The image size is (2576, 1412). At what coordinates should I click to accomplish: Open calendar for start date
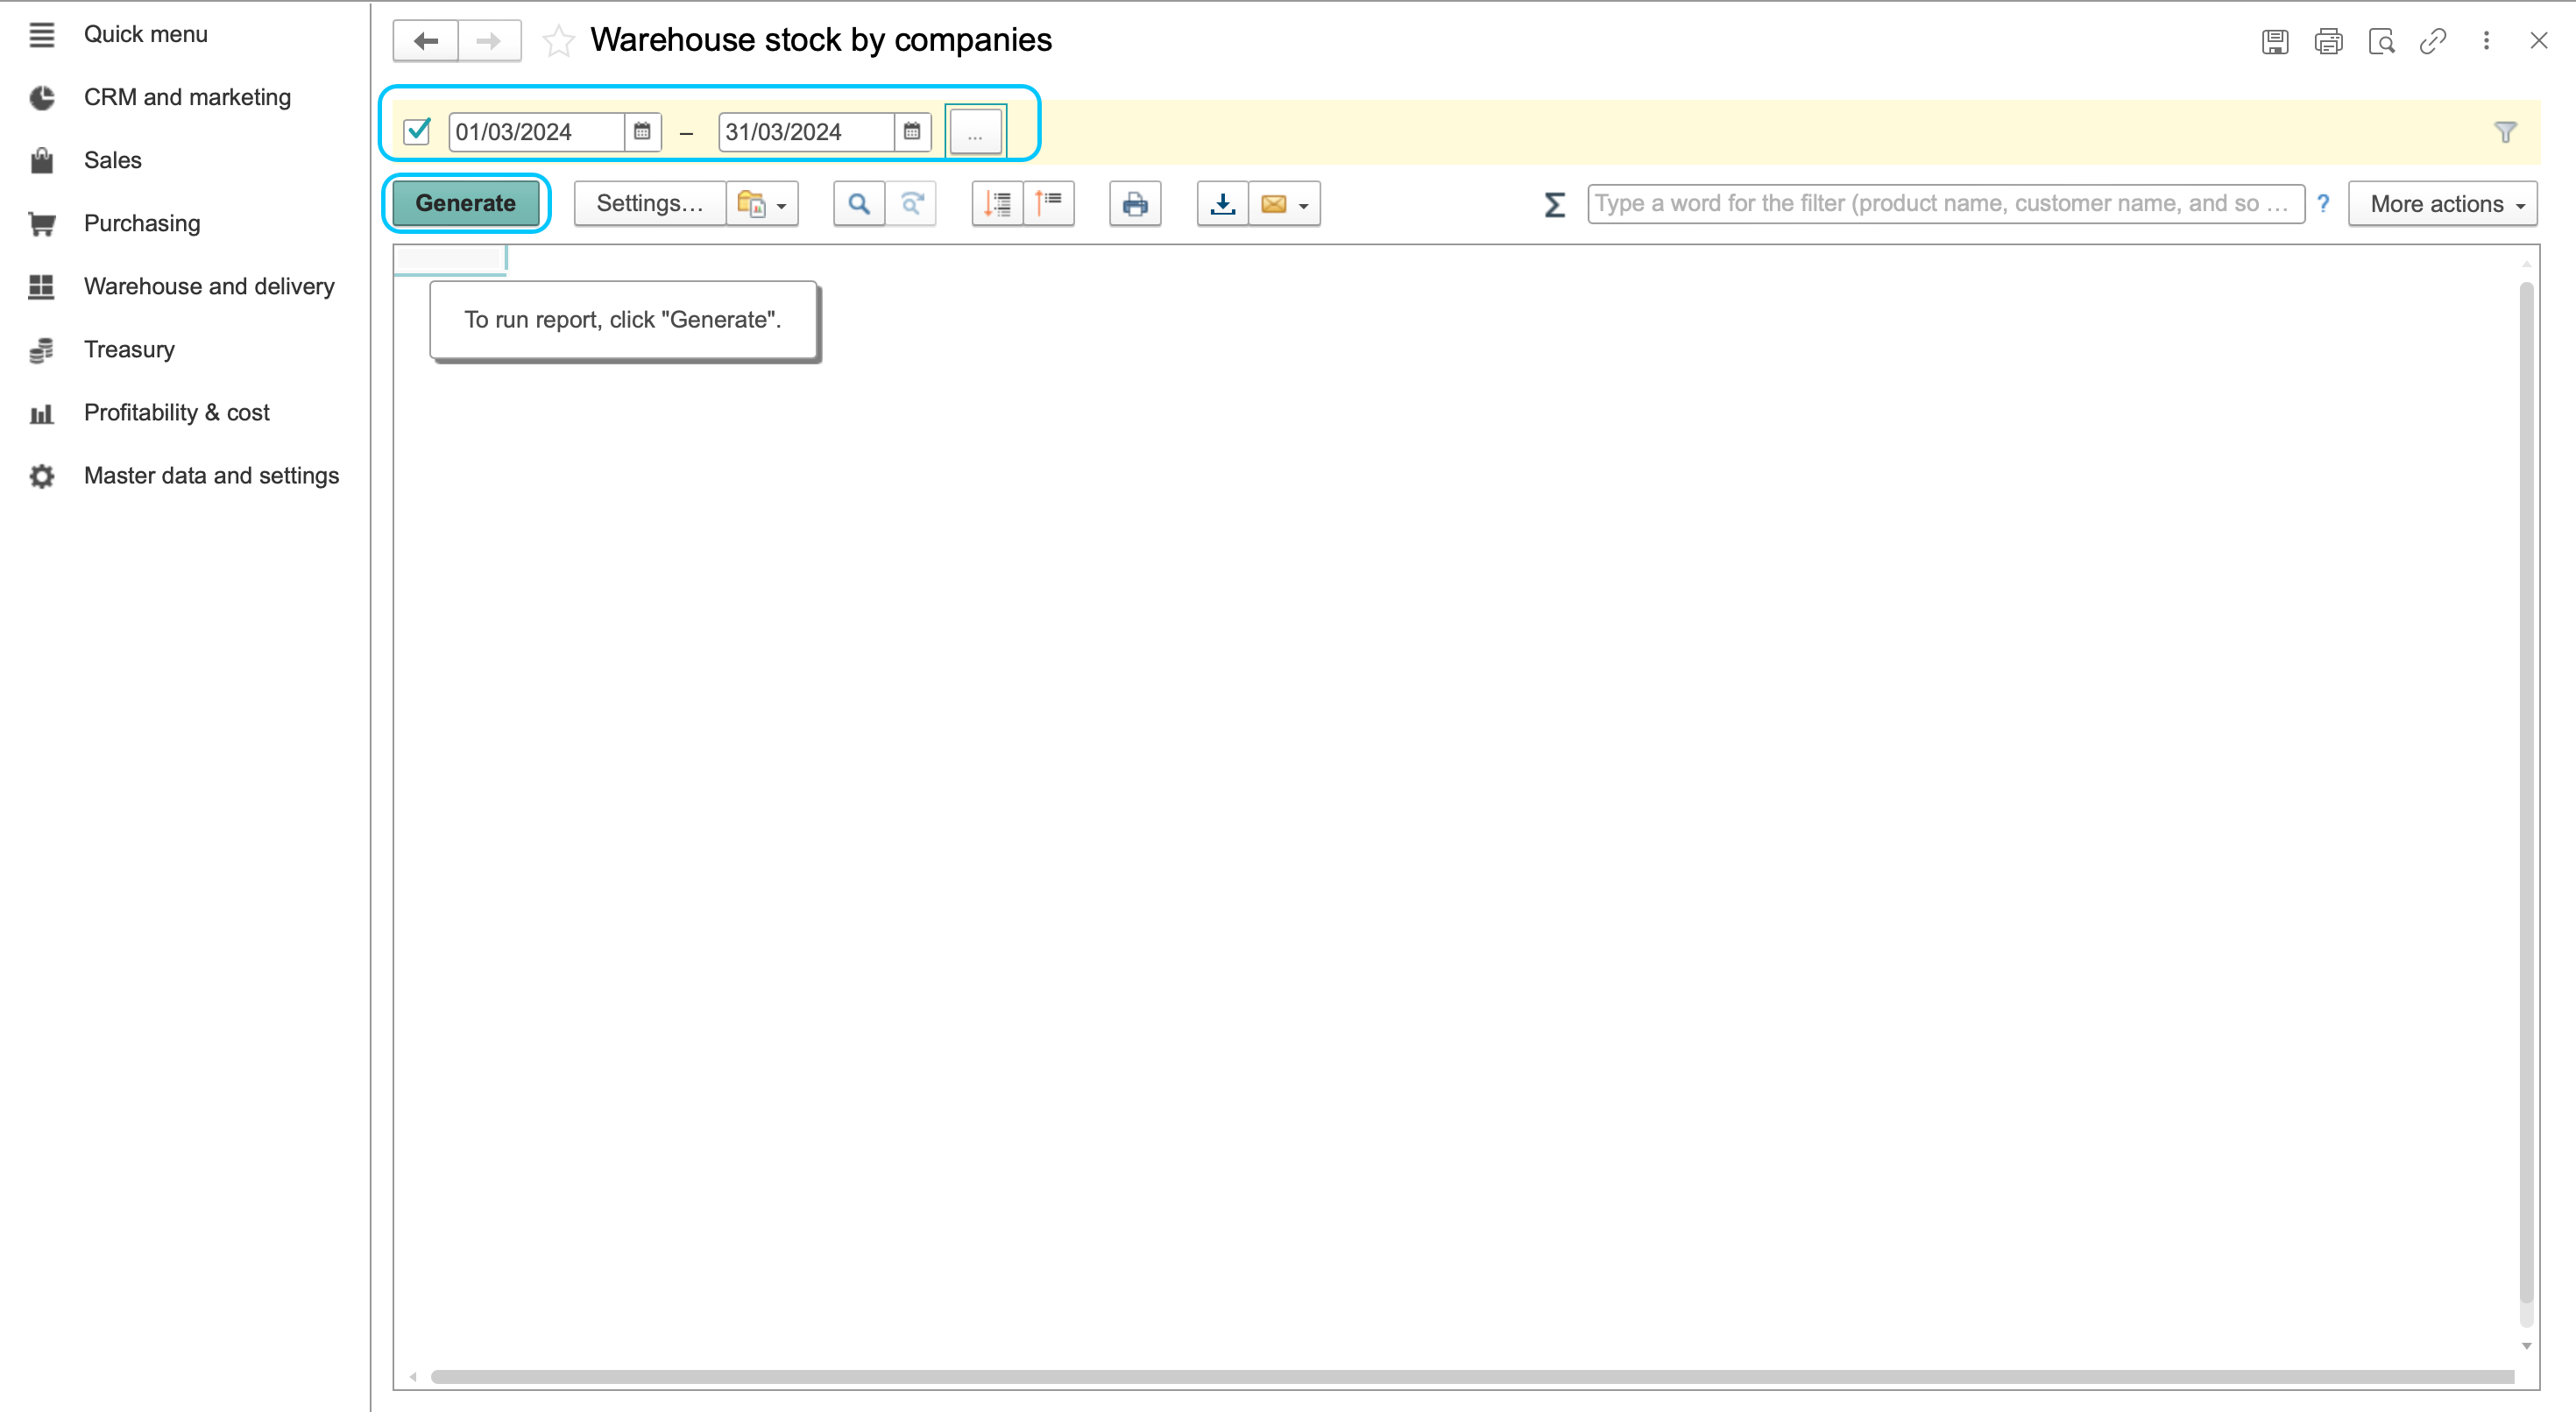coord(642,131)
